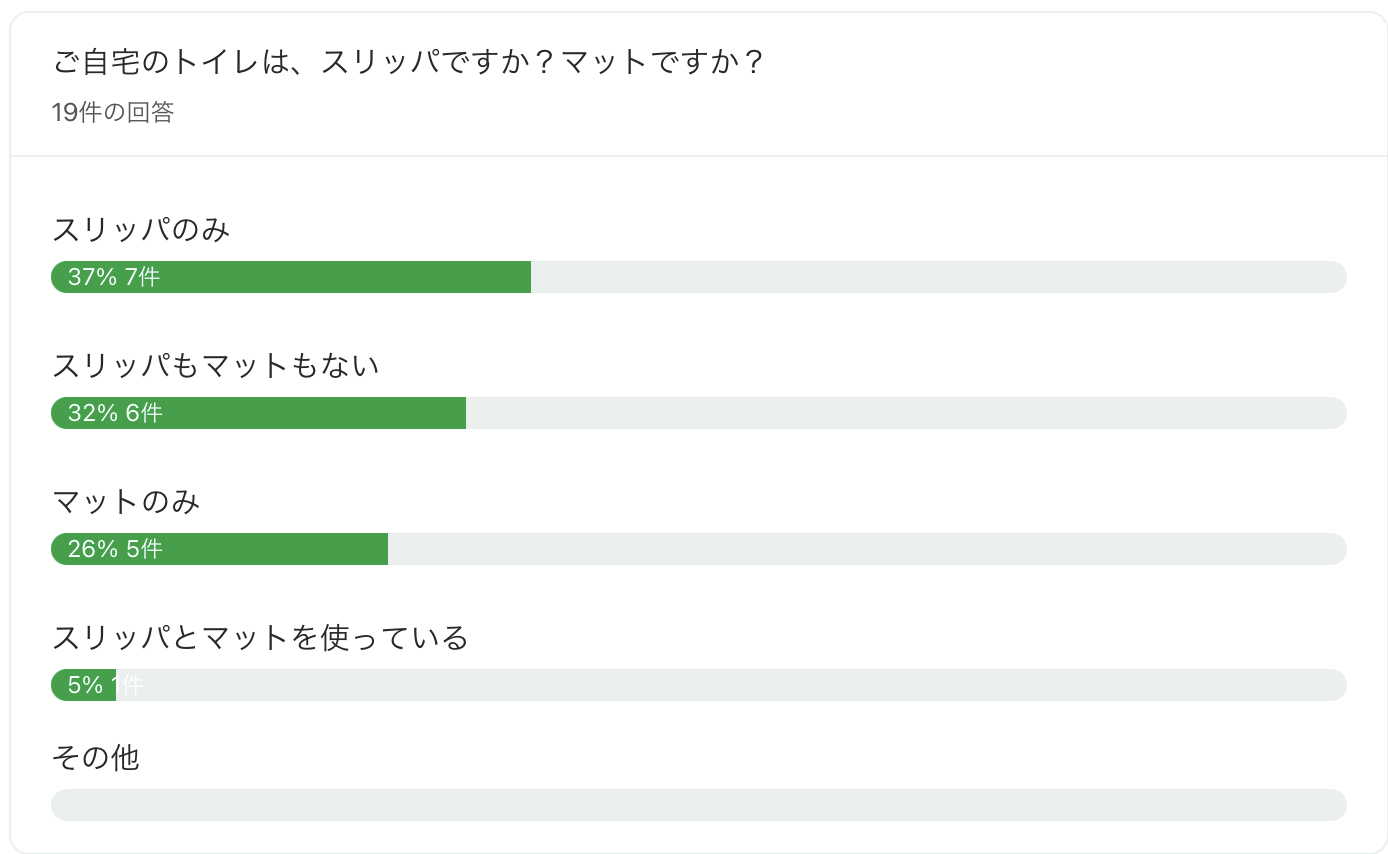Image resolution: width=1388 pixels, height=854 pixels.
Task: Click the 19件の回答 response count
Action: tap(113, 112)
